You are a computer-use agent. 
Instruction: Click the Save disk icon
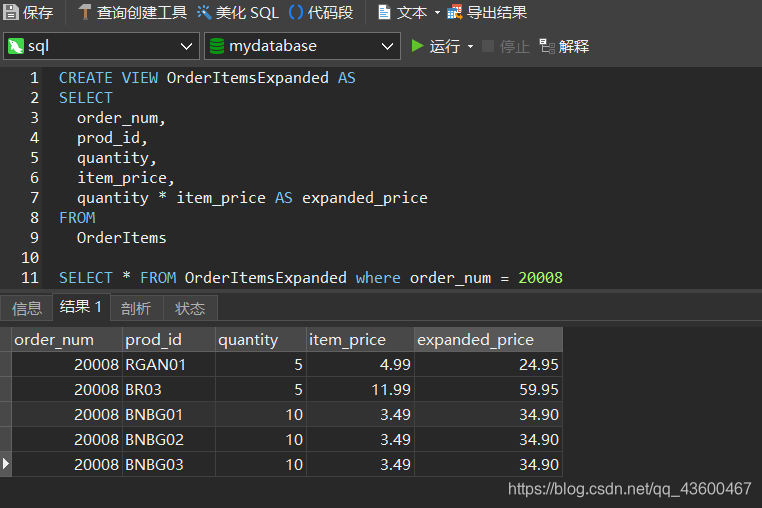(11, 12)
